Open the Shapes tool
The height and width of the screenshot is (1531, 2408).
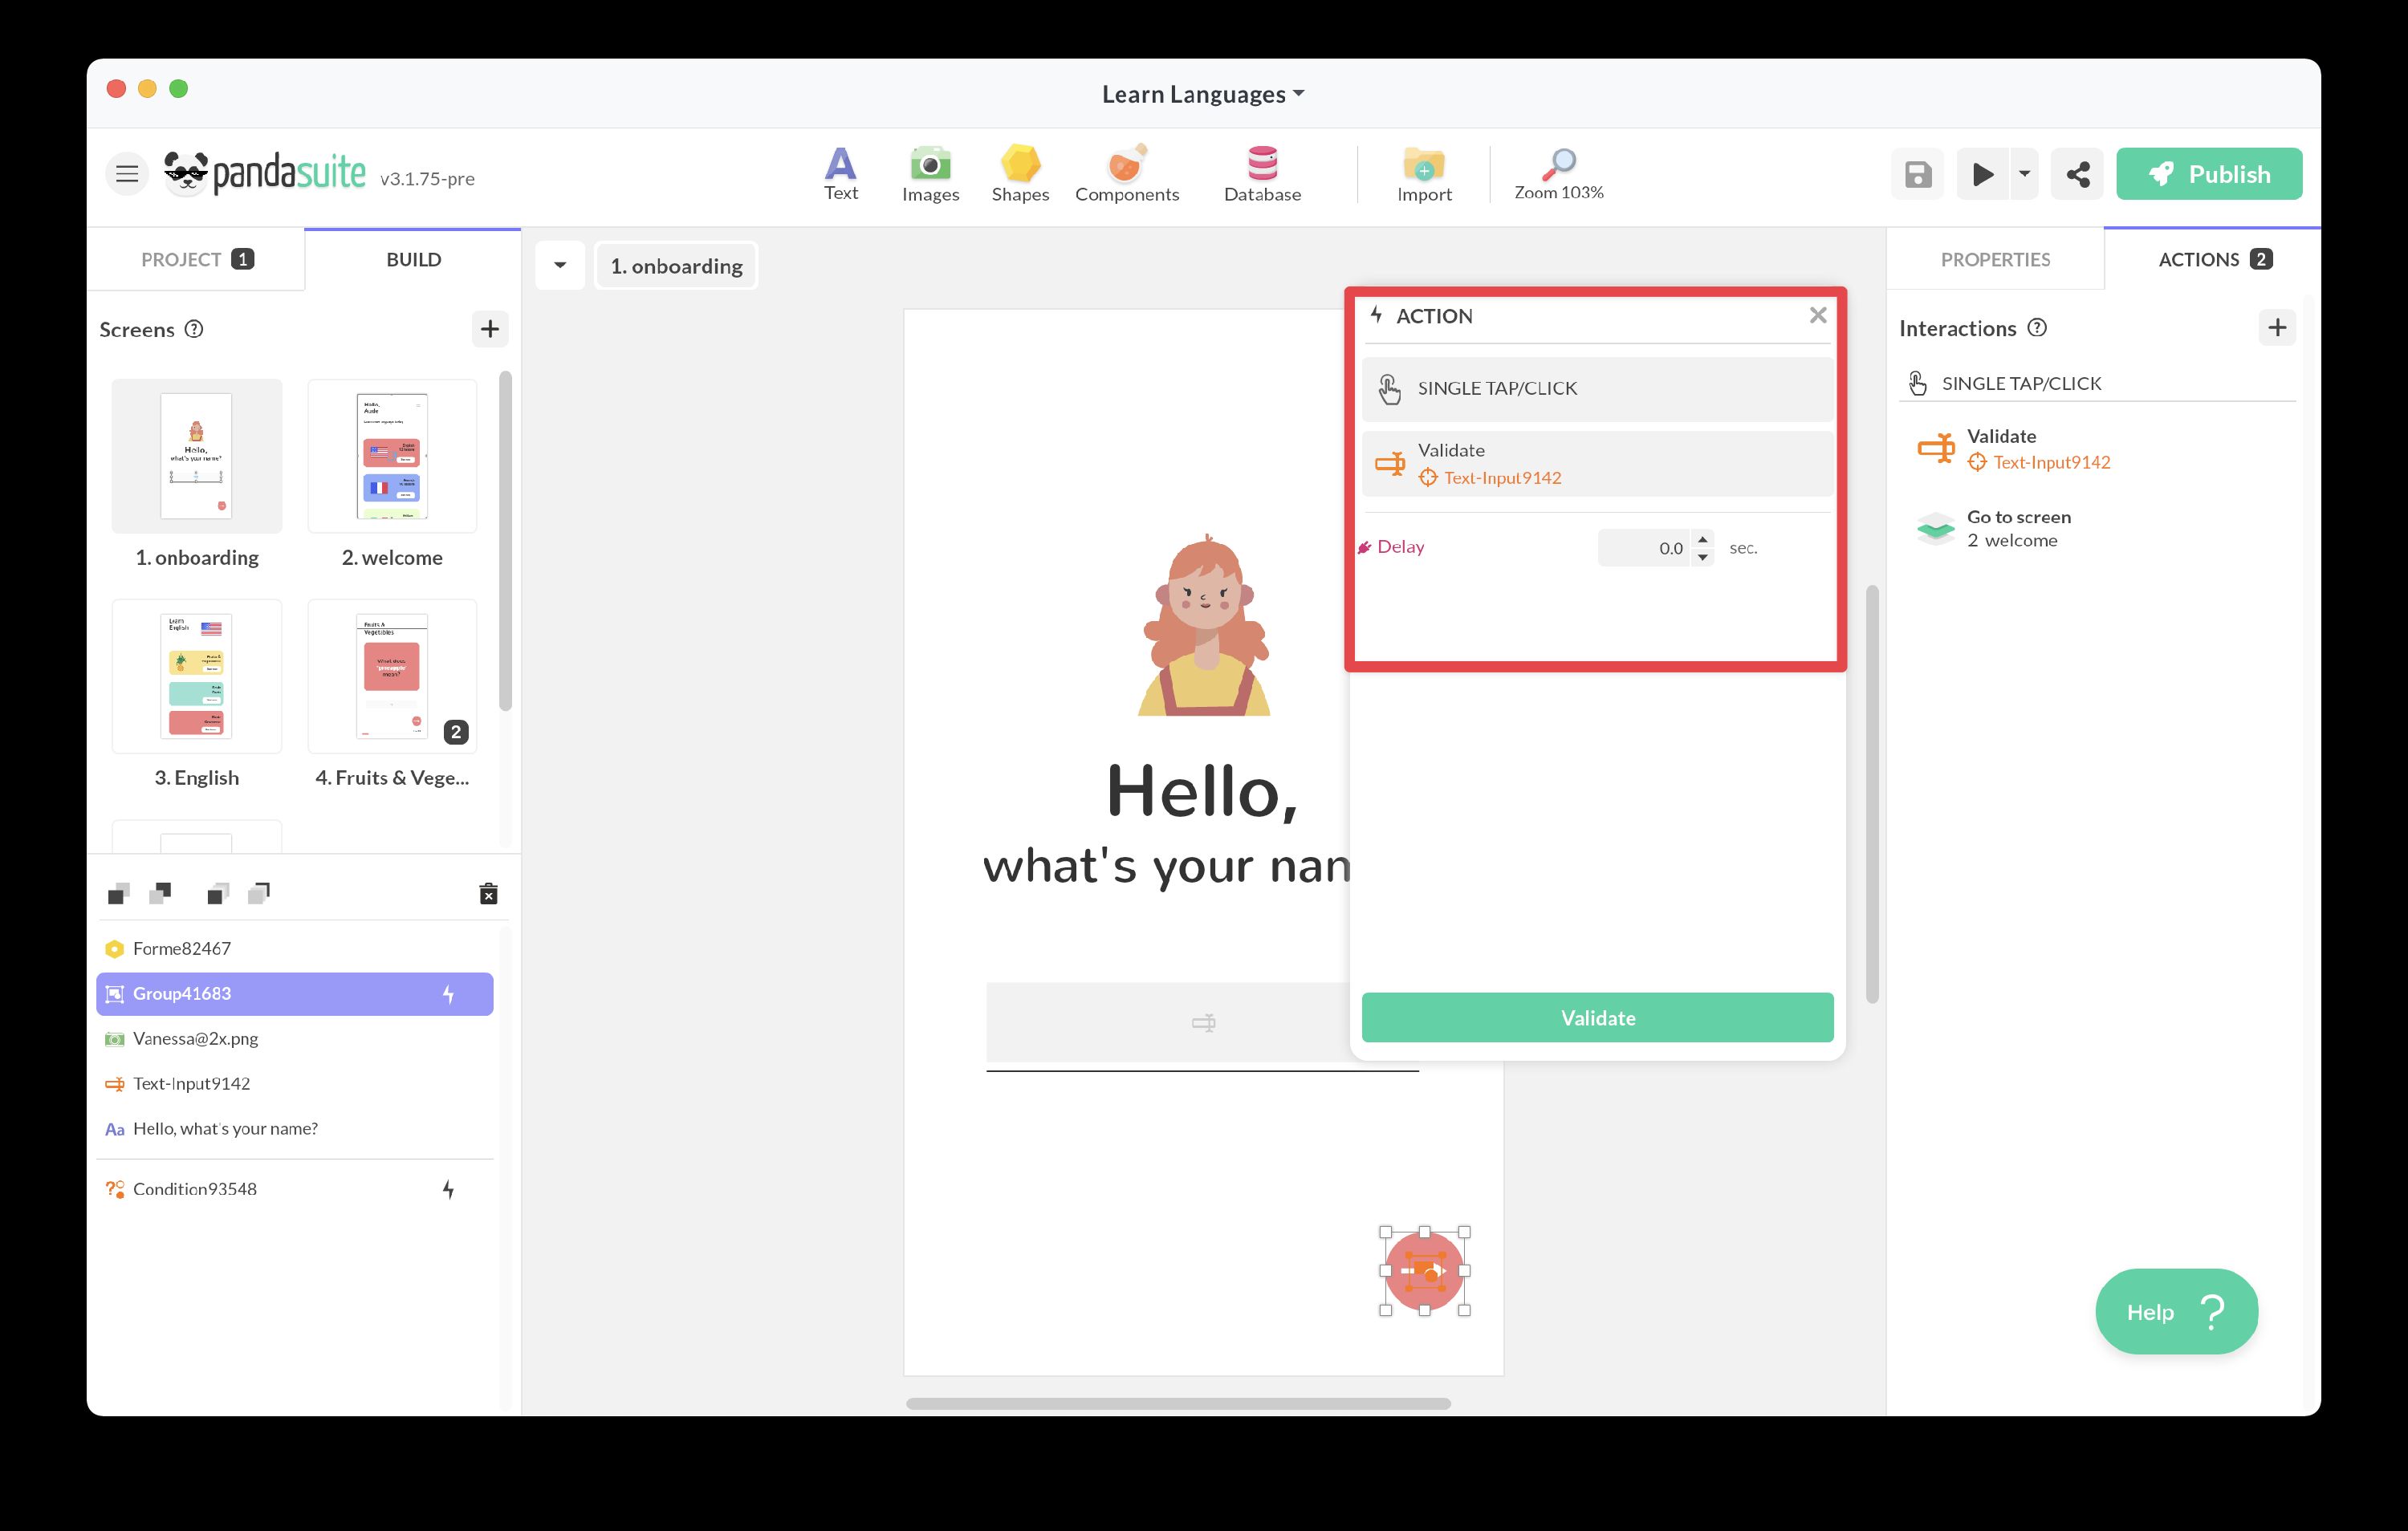(1019, 174)
